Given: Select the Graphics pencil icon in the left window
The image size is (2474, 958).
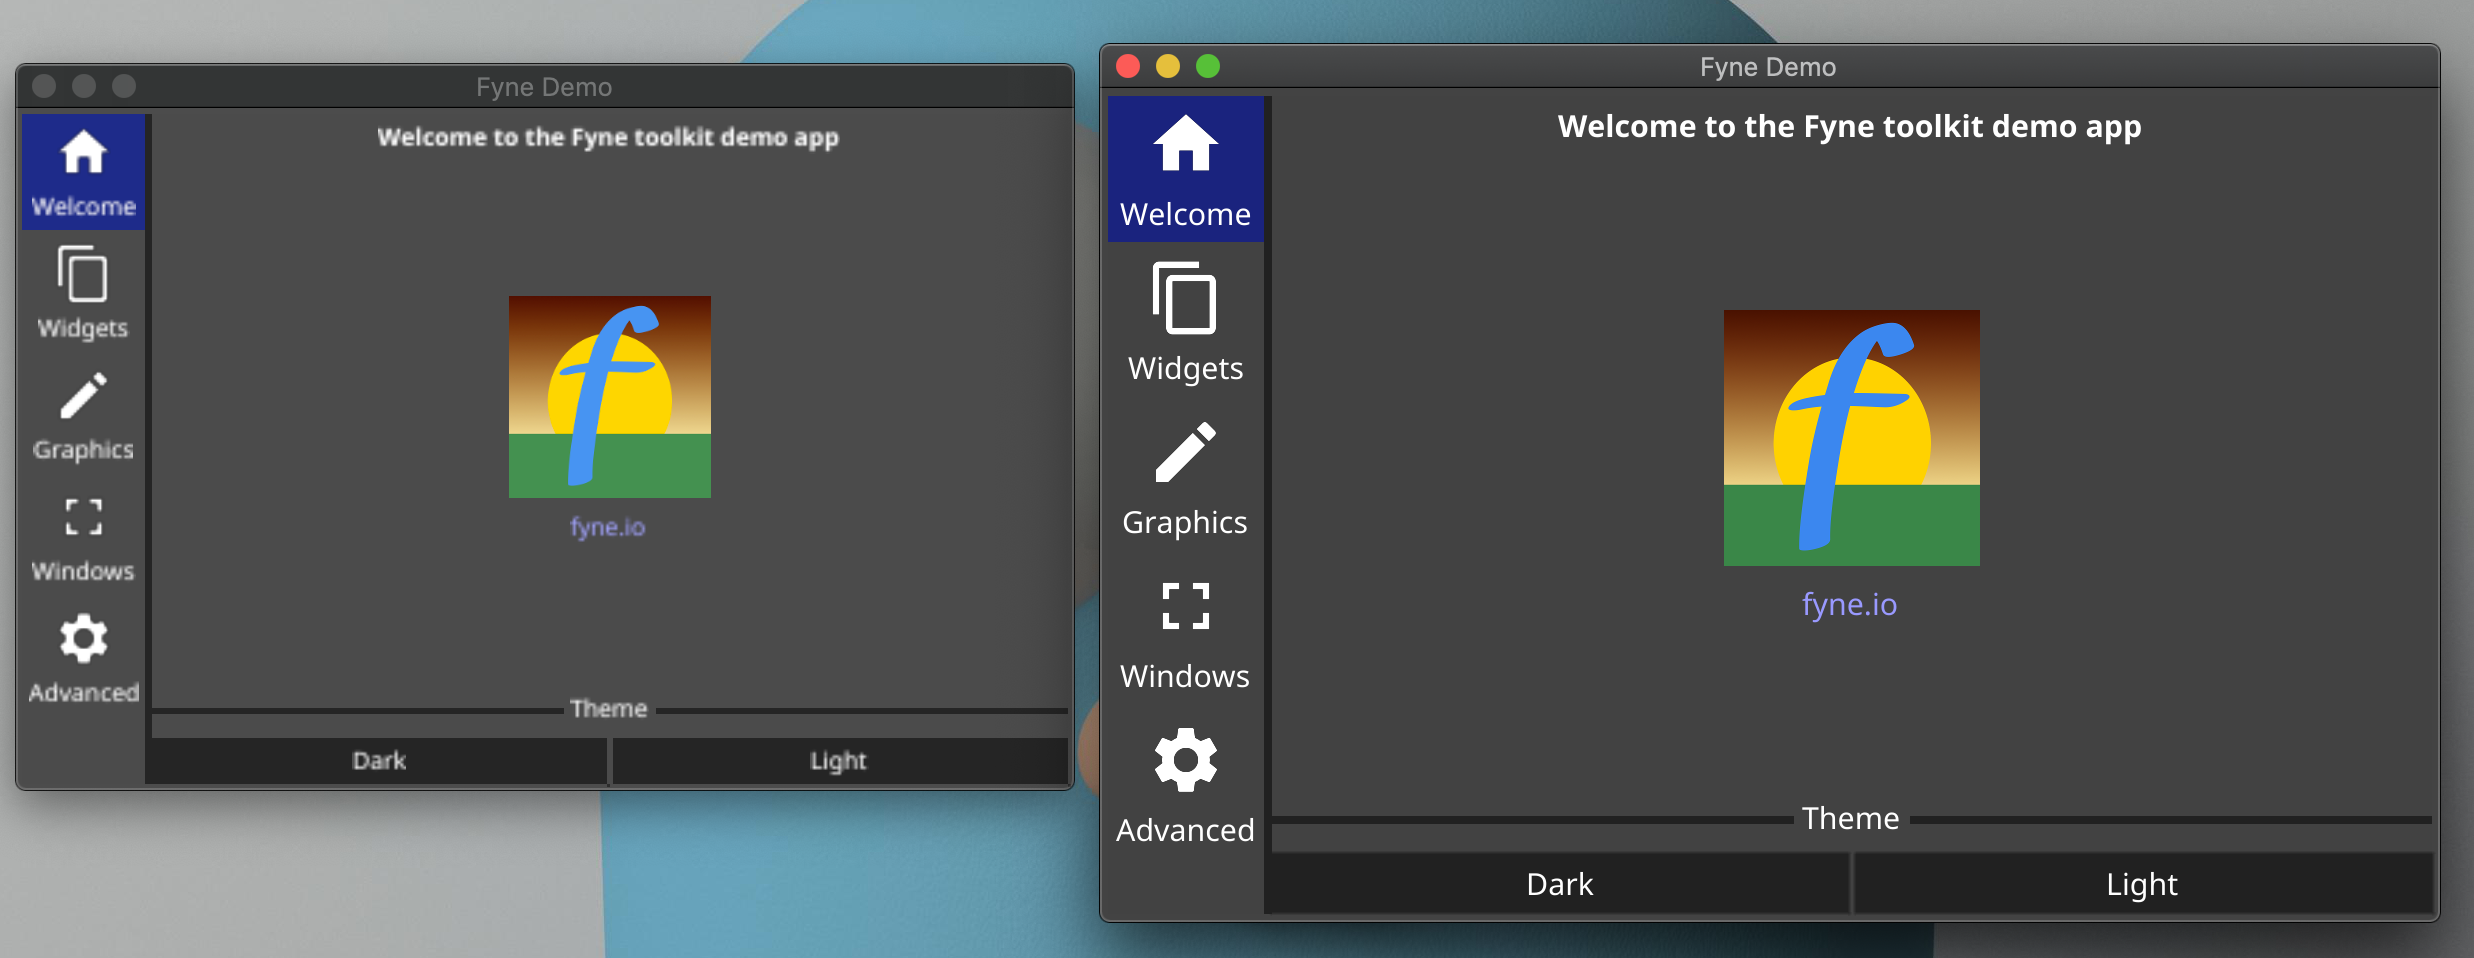Looking at the screenshot, I should 83,396.
